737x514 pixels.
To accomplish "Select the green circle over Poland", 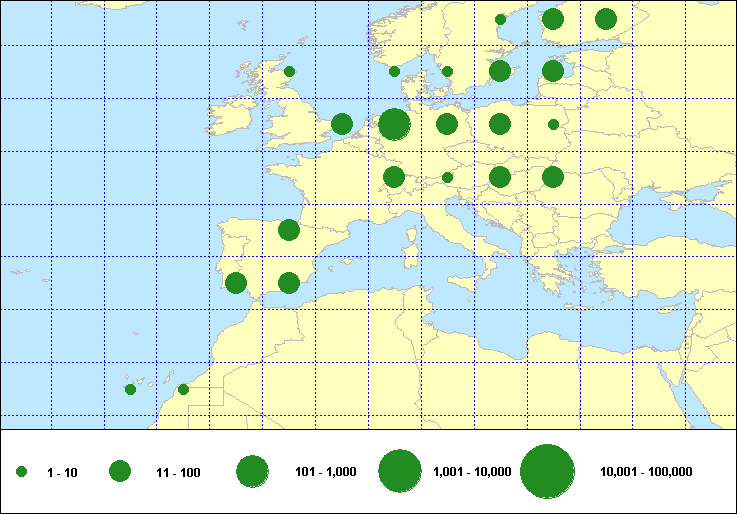I will coord(500,124).
